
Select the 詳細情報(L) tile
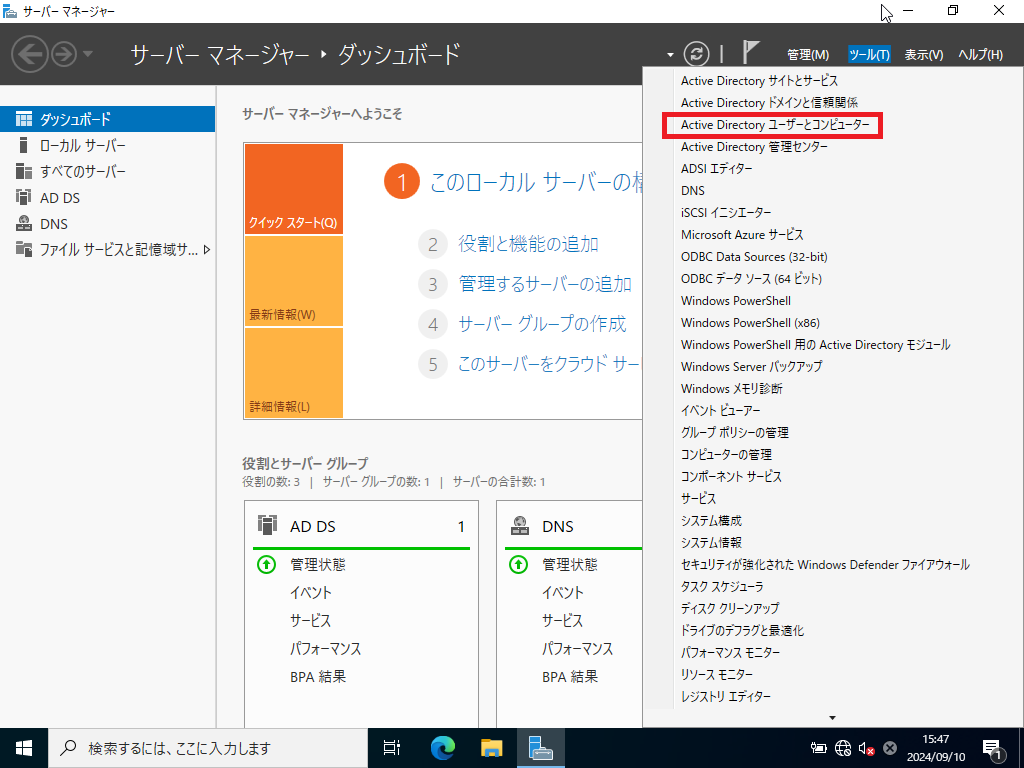tap(293, 373)
